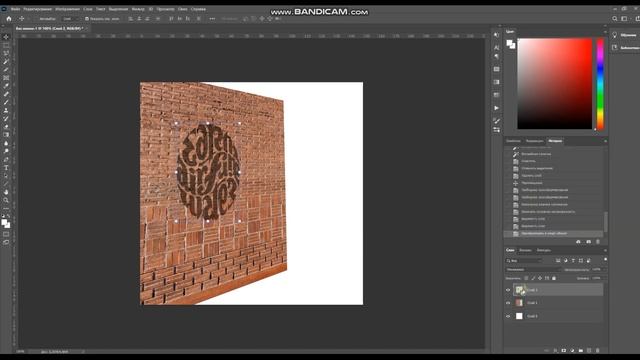Image resolution: width=640 pixels, height=360 pixels.
Task: Create snapshot camera icon in History panel
Action: click(x=588, y=242)
